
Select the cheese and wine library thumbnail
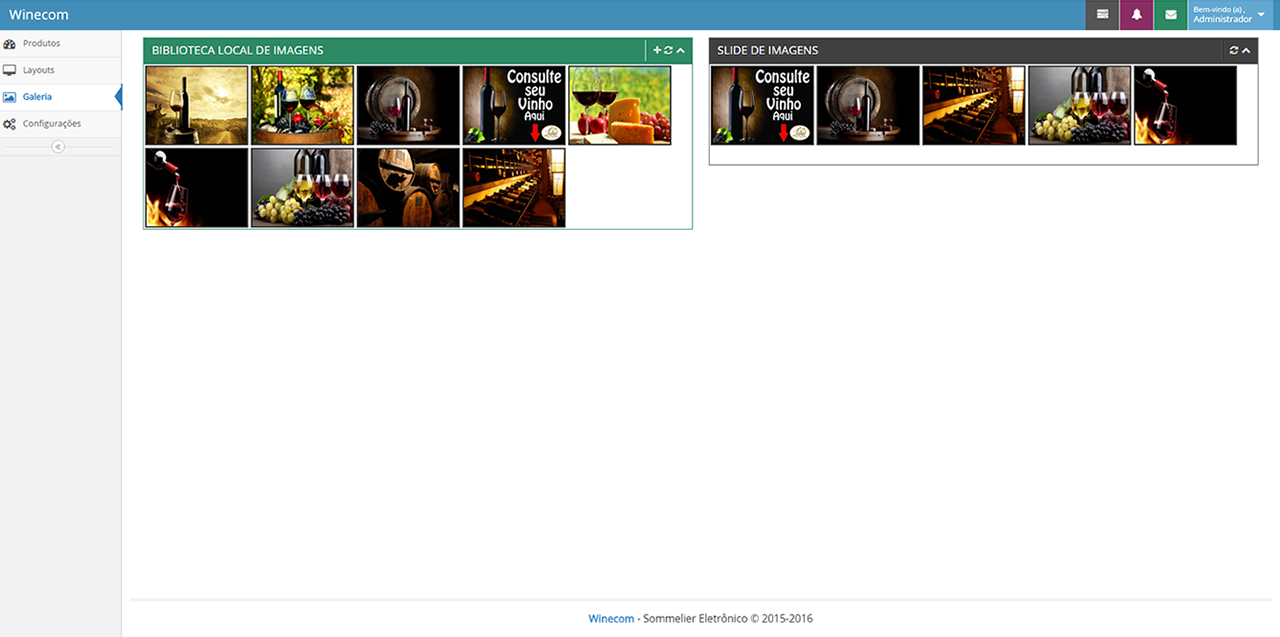(x=620, y=106)
